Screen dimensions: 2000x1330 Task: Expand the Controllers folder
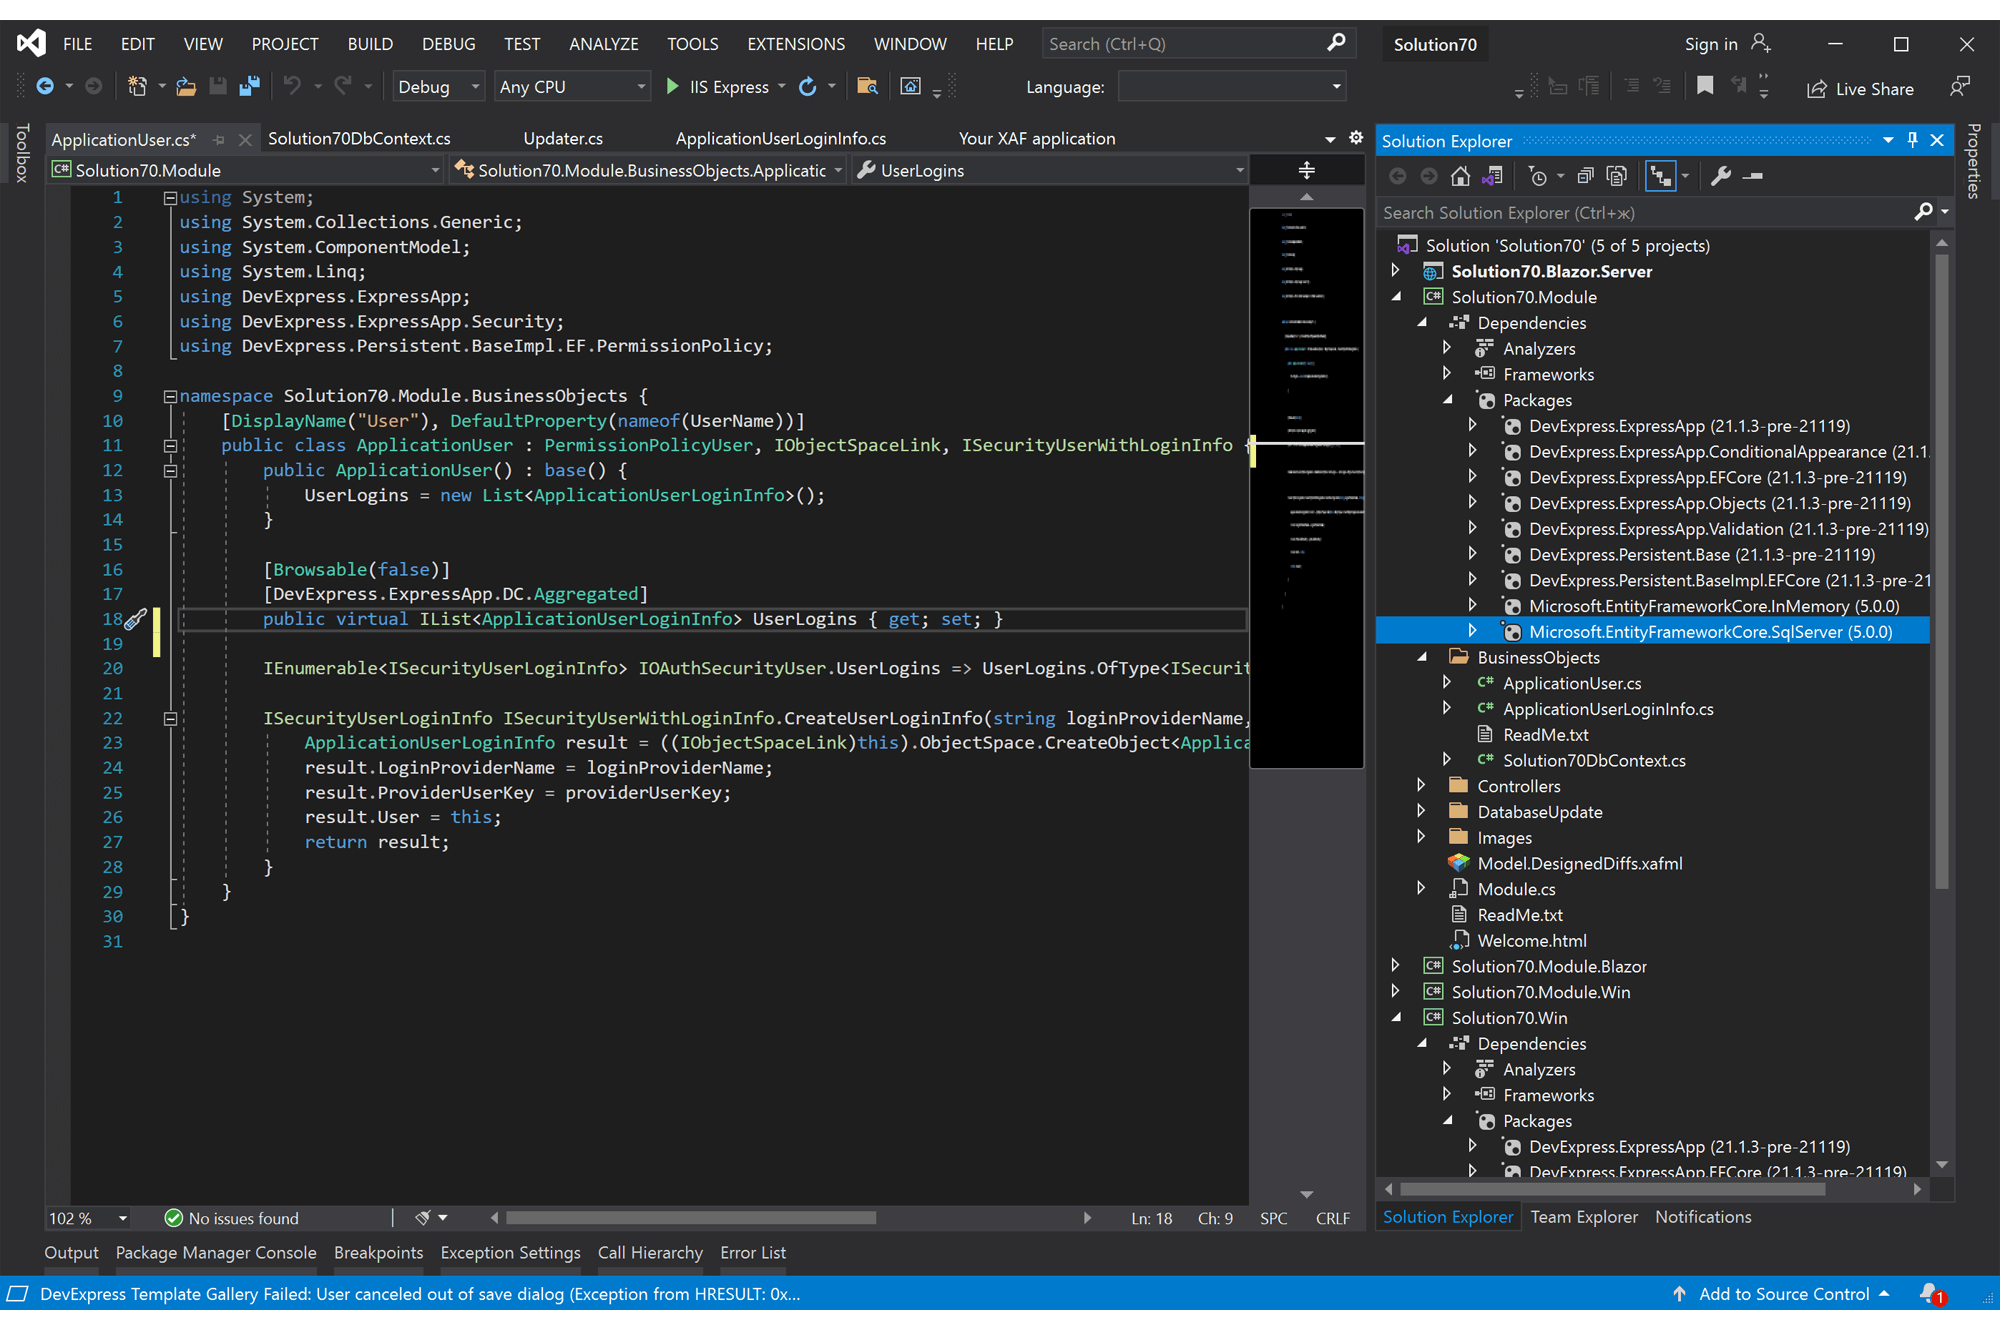pos(1422,785)
